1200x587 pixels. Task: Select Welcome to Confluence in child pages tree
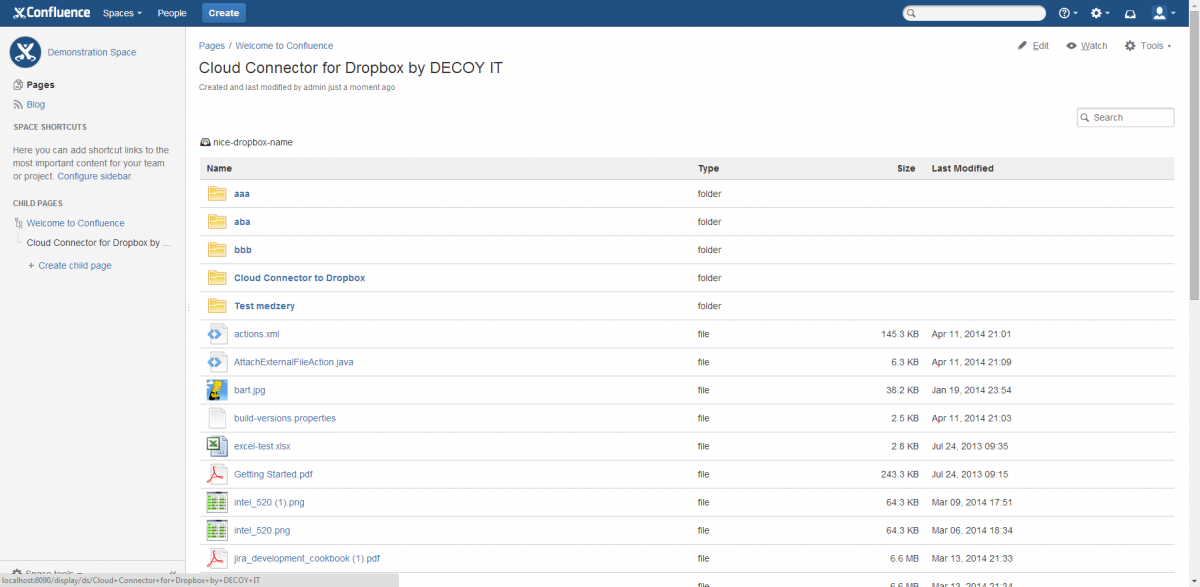(75, 223)
